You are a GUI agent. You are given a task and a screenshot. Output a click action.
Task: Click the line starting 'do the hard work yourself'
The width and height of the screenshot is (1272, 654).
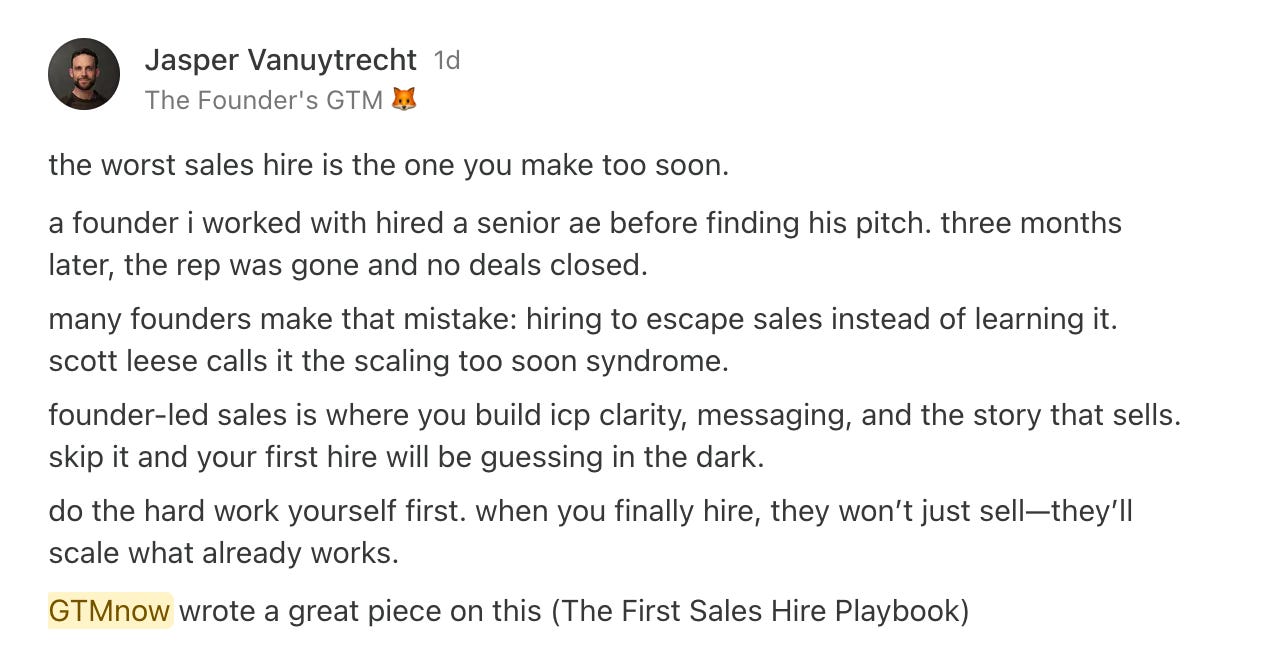tap(590, 511)
